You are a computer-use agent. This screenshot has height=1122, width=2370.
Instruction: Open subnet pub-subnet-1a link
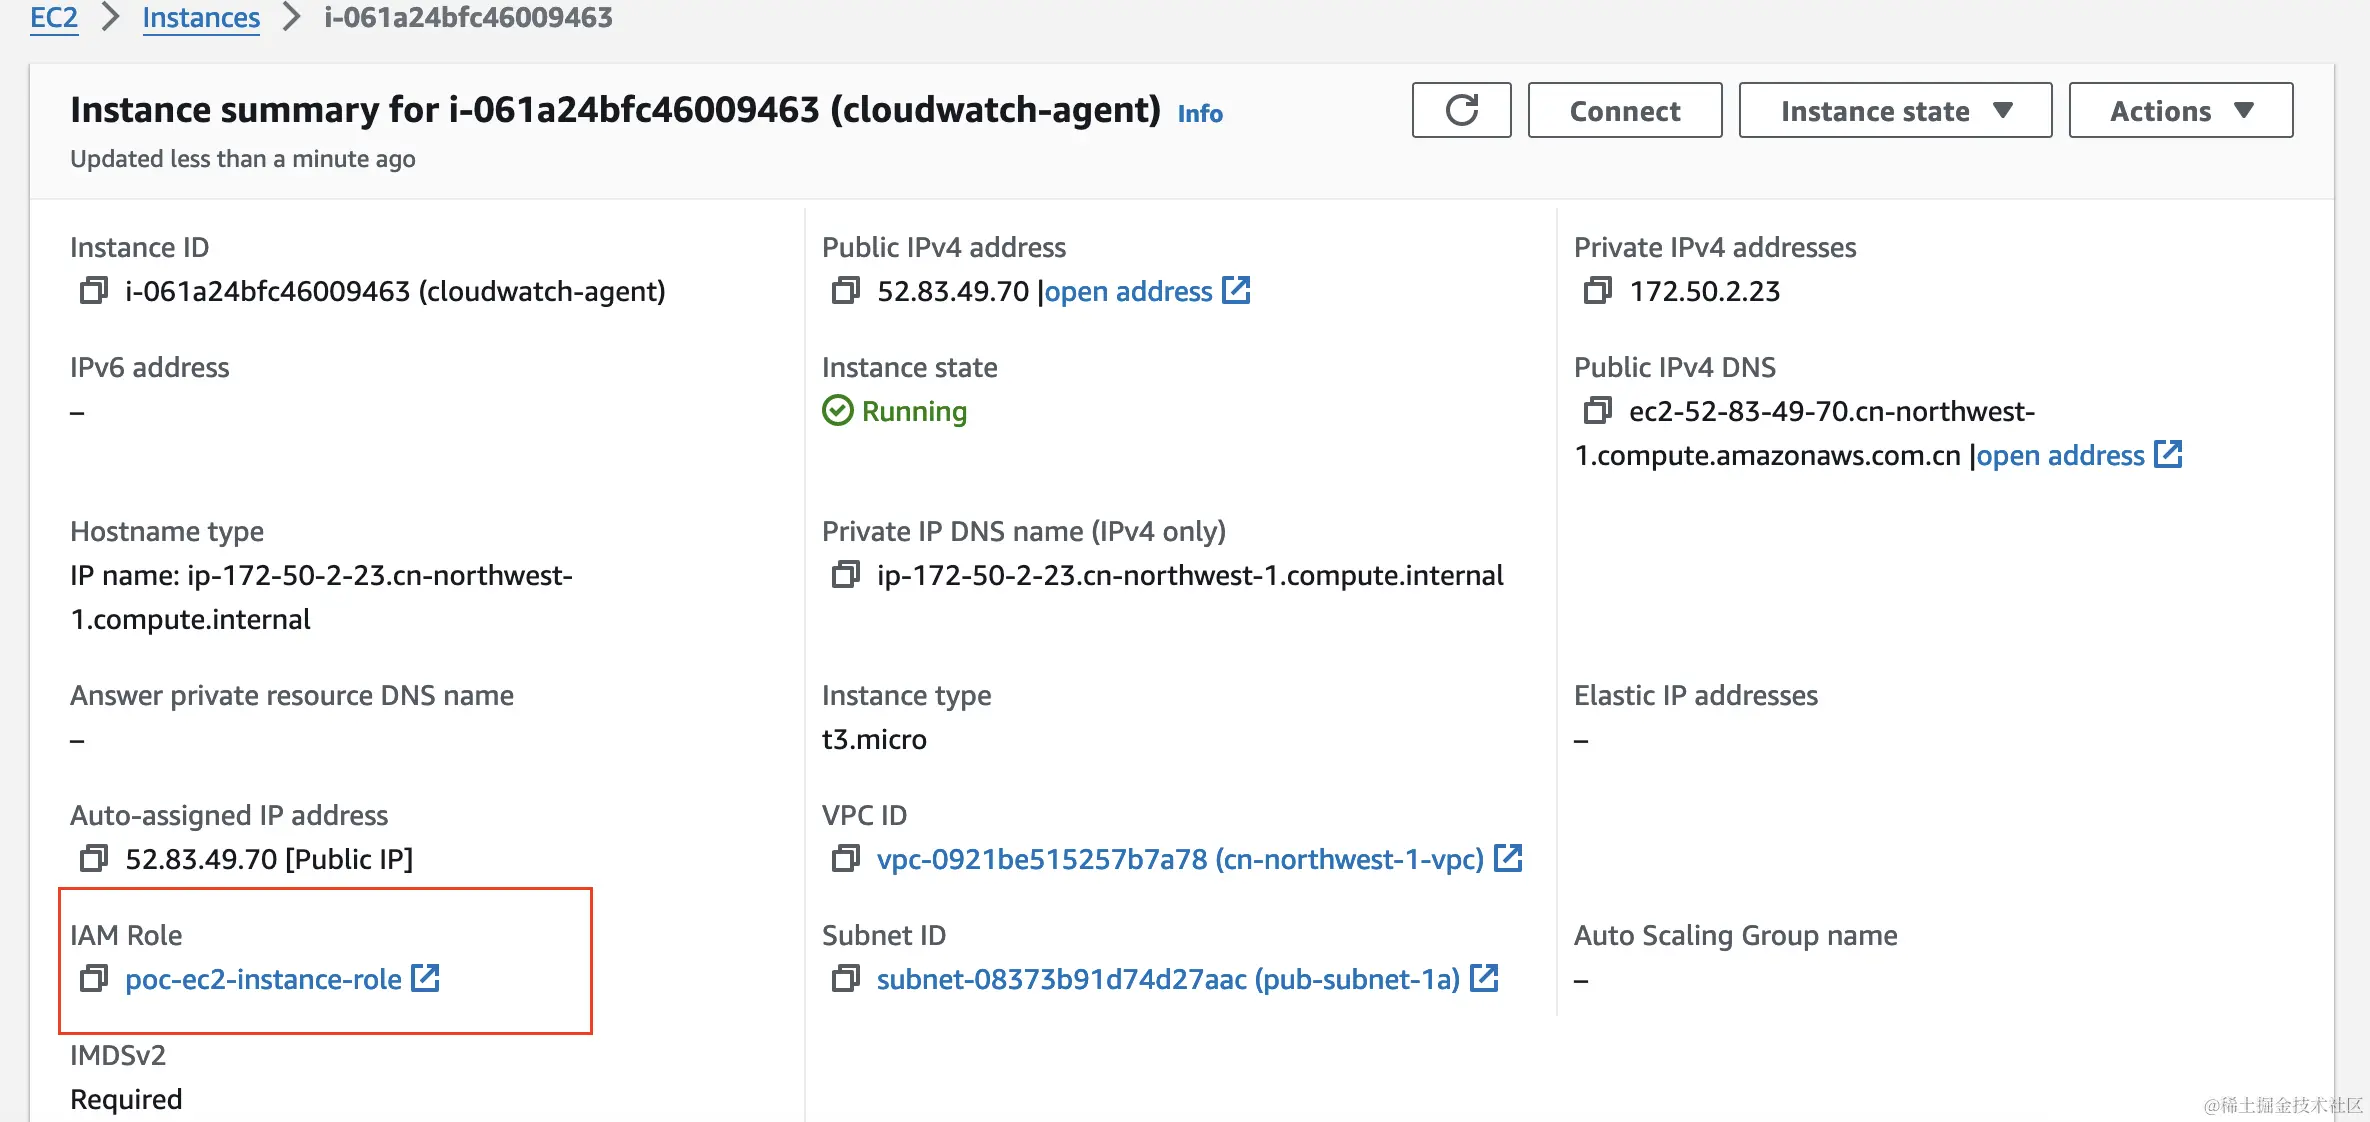1168,979
